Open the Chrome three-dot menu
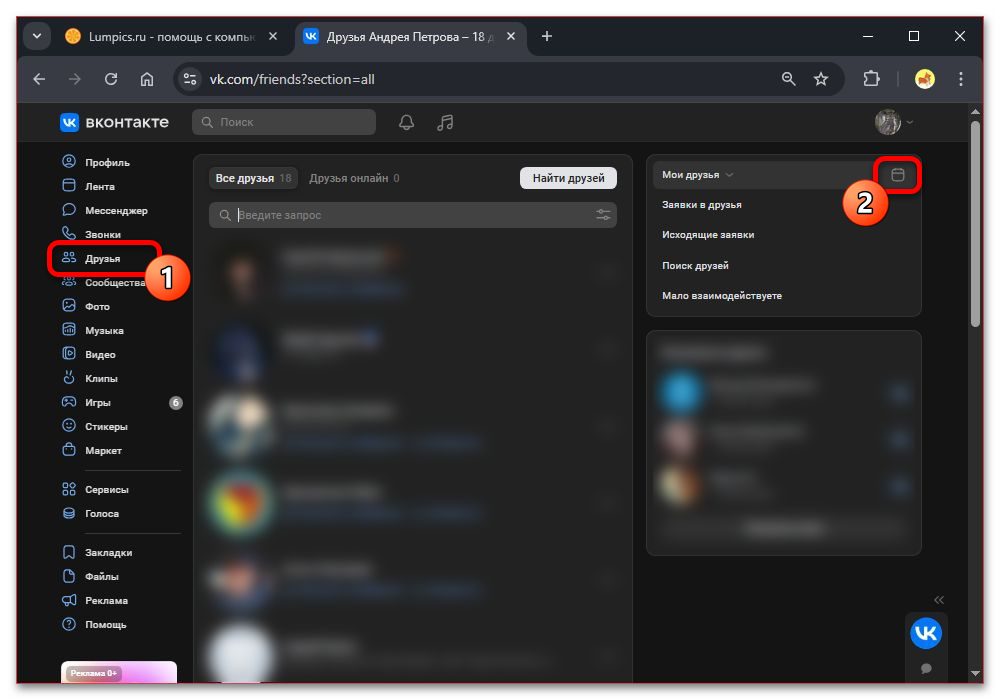This screenshot has width=1000, height=700. pos(960,79)
